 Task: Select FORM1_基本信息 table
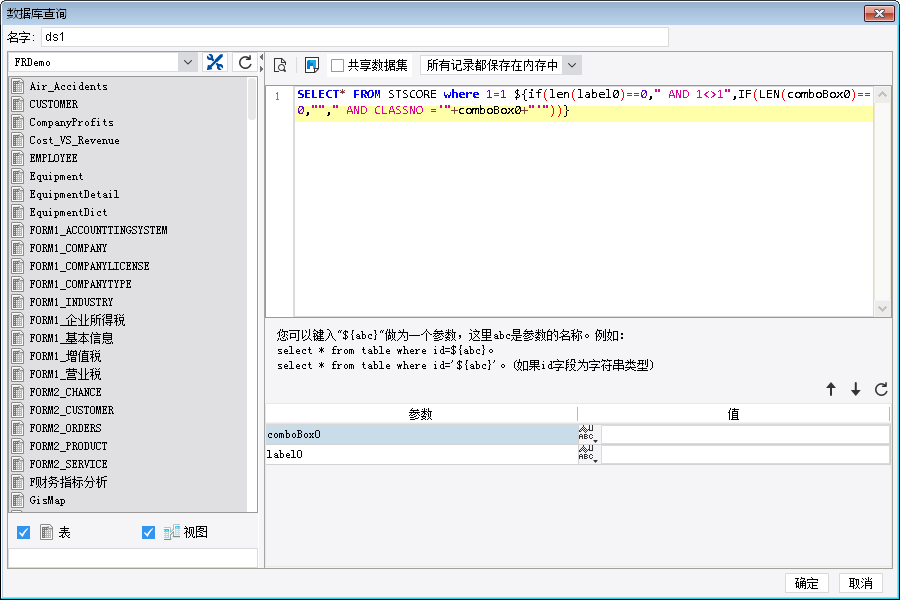71,338
